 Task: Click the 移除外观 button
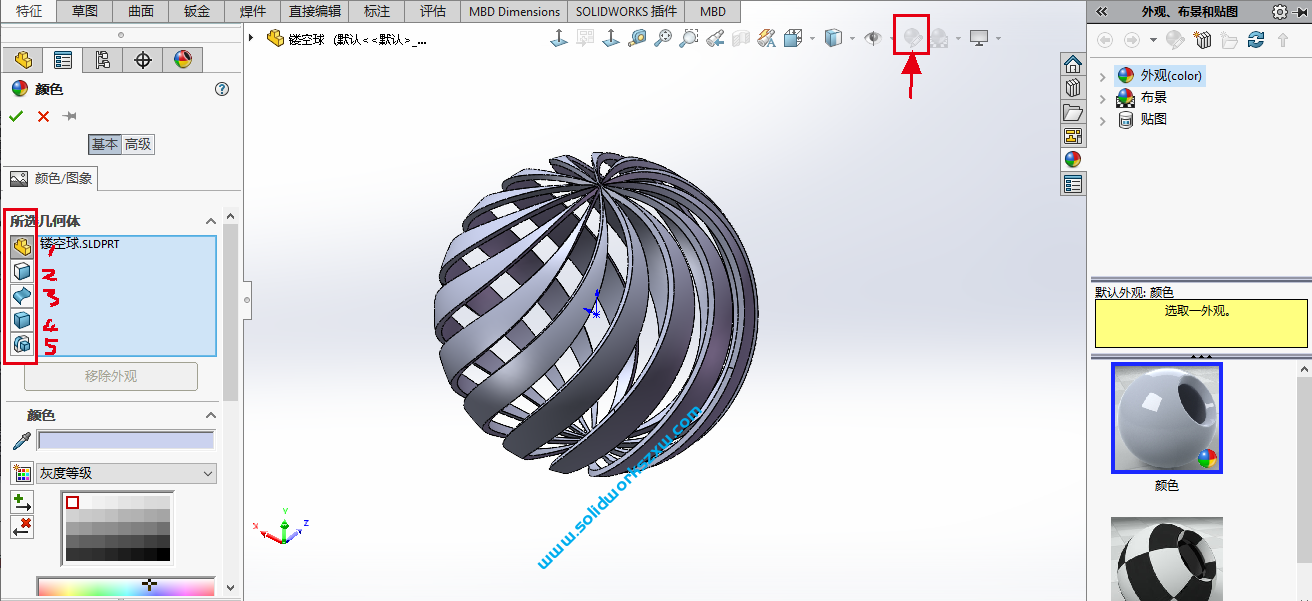tap(110, 376)
